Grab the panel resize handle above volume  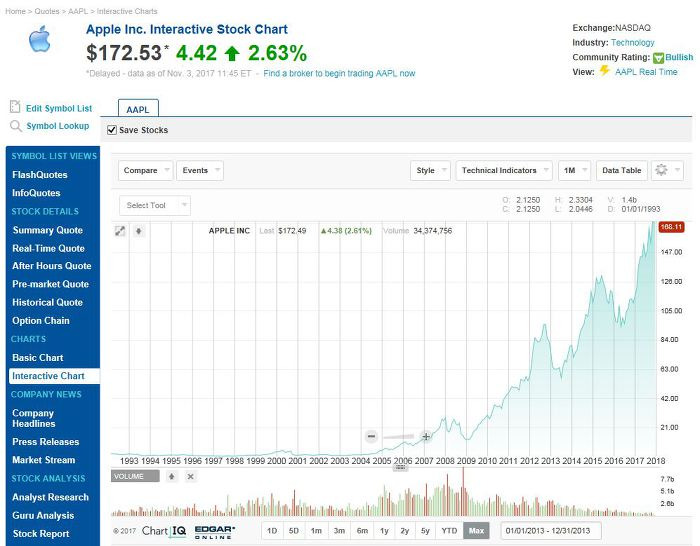point(400,467)
